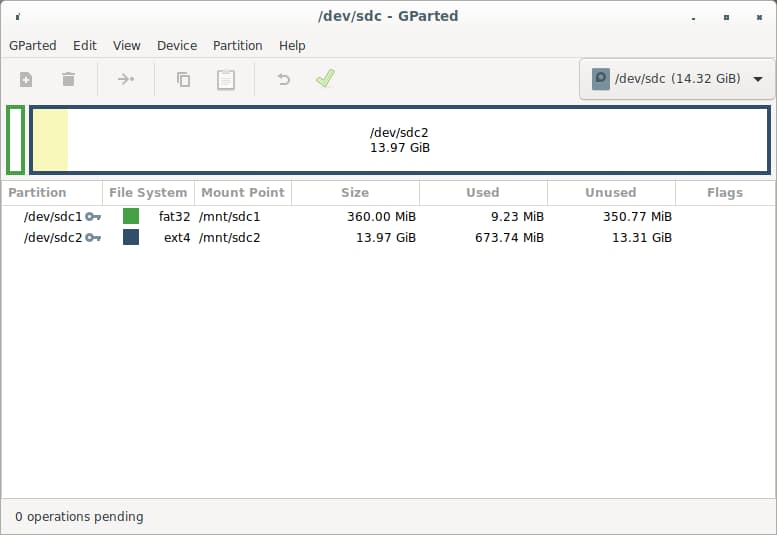Sort by the File System column header
777x535 pixels.
148,192
